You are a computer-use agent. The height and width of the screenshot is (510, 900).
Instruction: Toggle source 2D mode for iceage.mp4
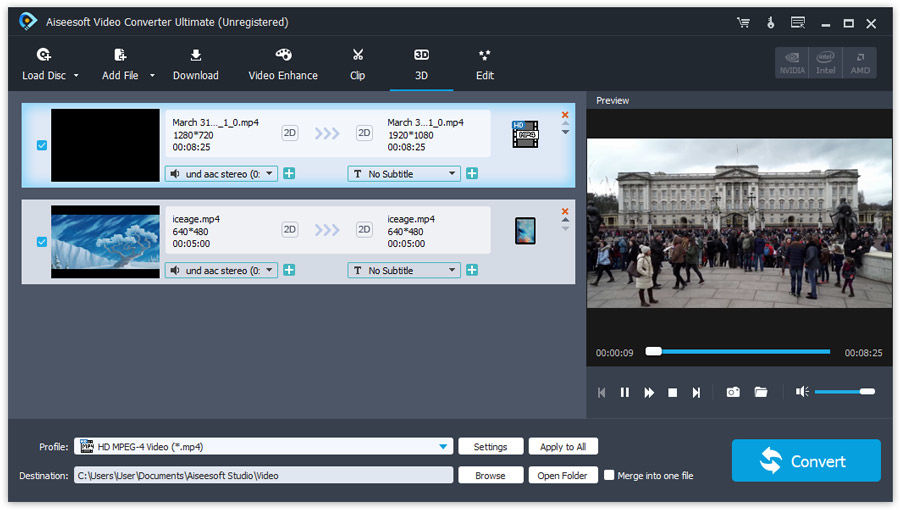[290, 229]
